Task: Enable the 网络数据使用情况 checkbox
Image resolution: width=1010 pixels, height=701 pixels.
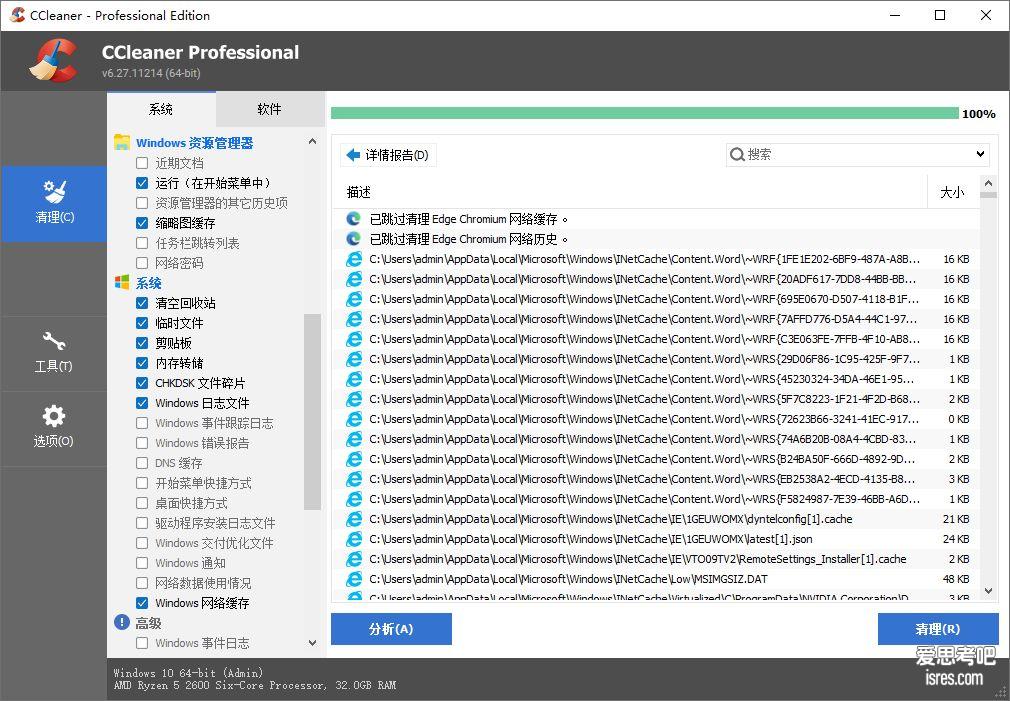Action: tap(142, 583)
